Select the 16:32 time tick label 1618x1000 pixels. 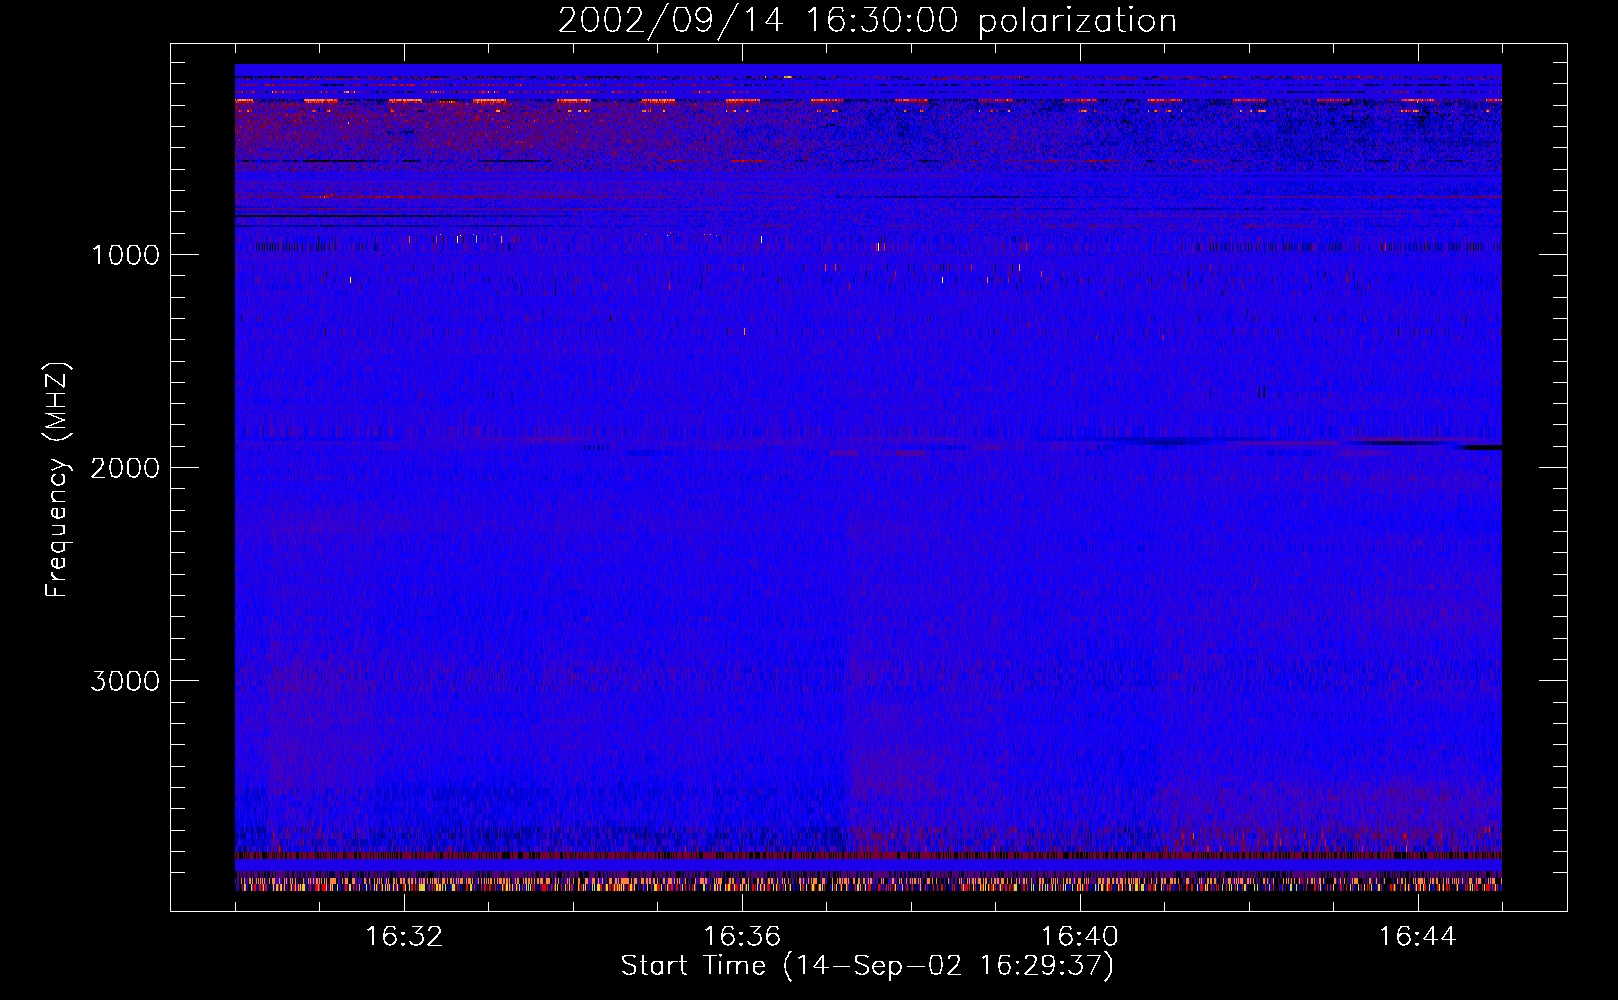click(x=404, y=937)
